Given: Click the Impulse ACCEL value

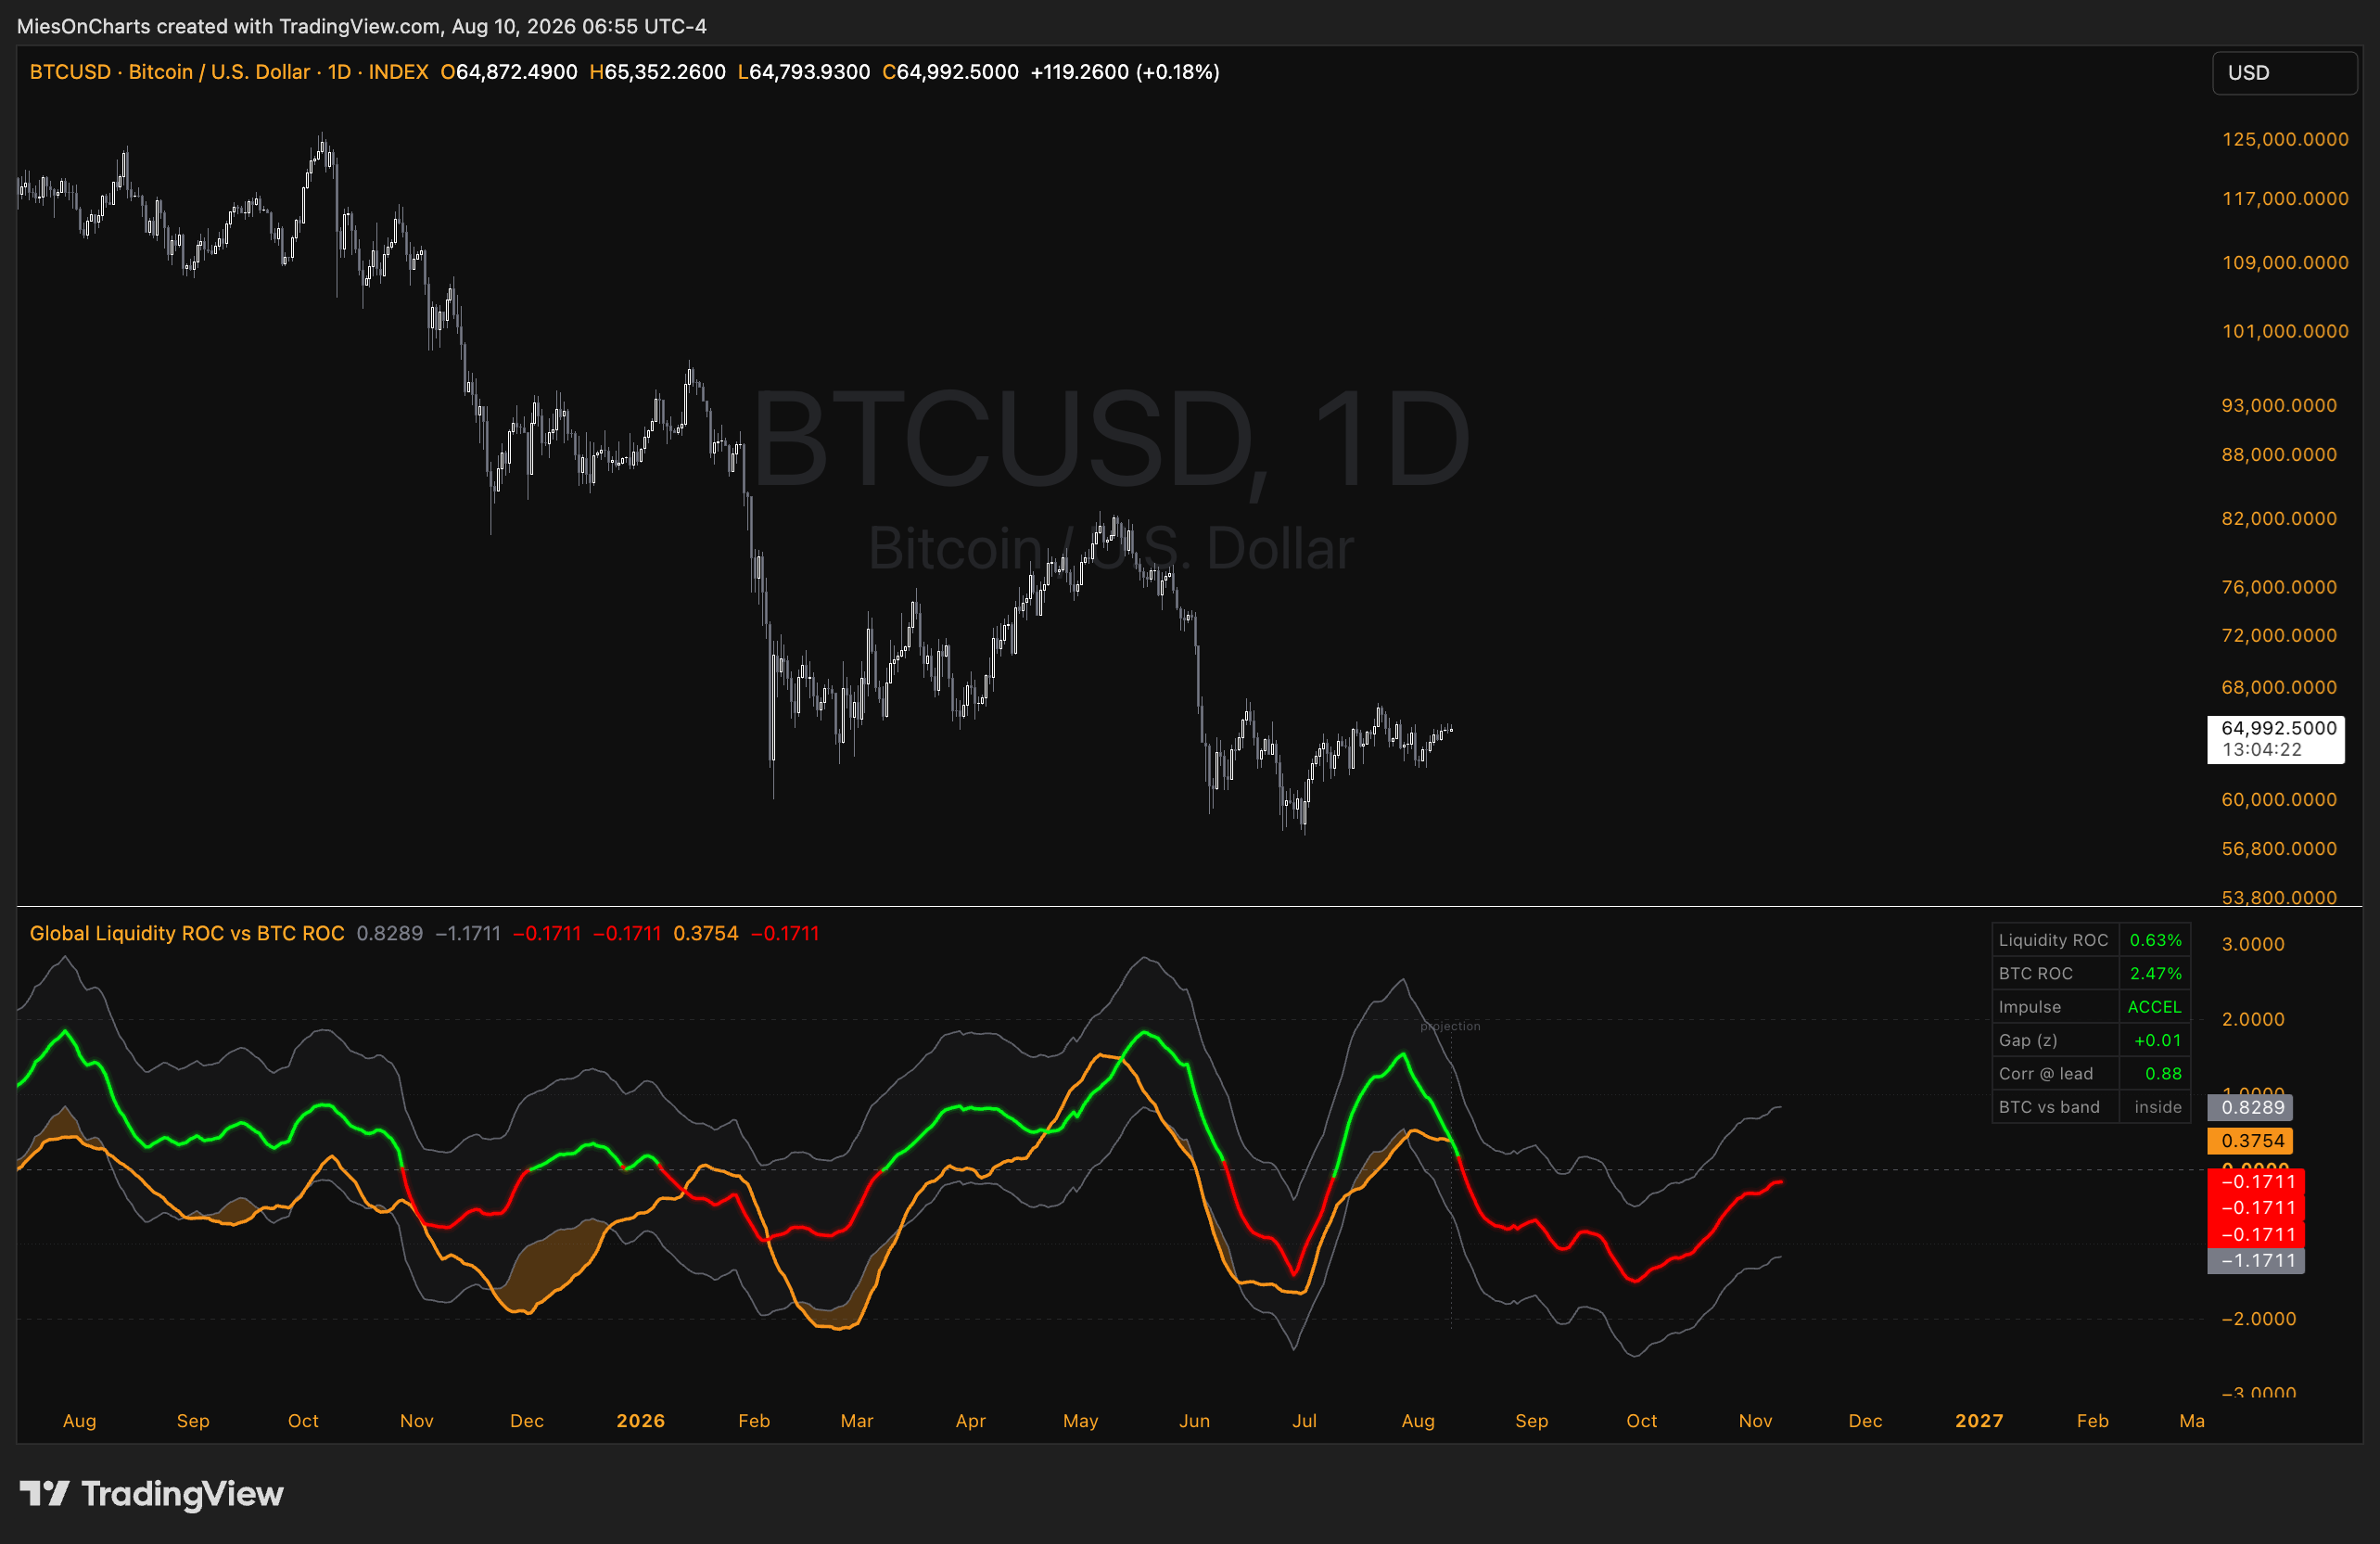Looking at the screenshot, I should [x=2155, y=1007].
